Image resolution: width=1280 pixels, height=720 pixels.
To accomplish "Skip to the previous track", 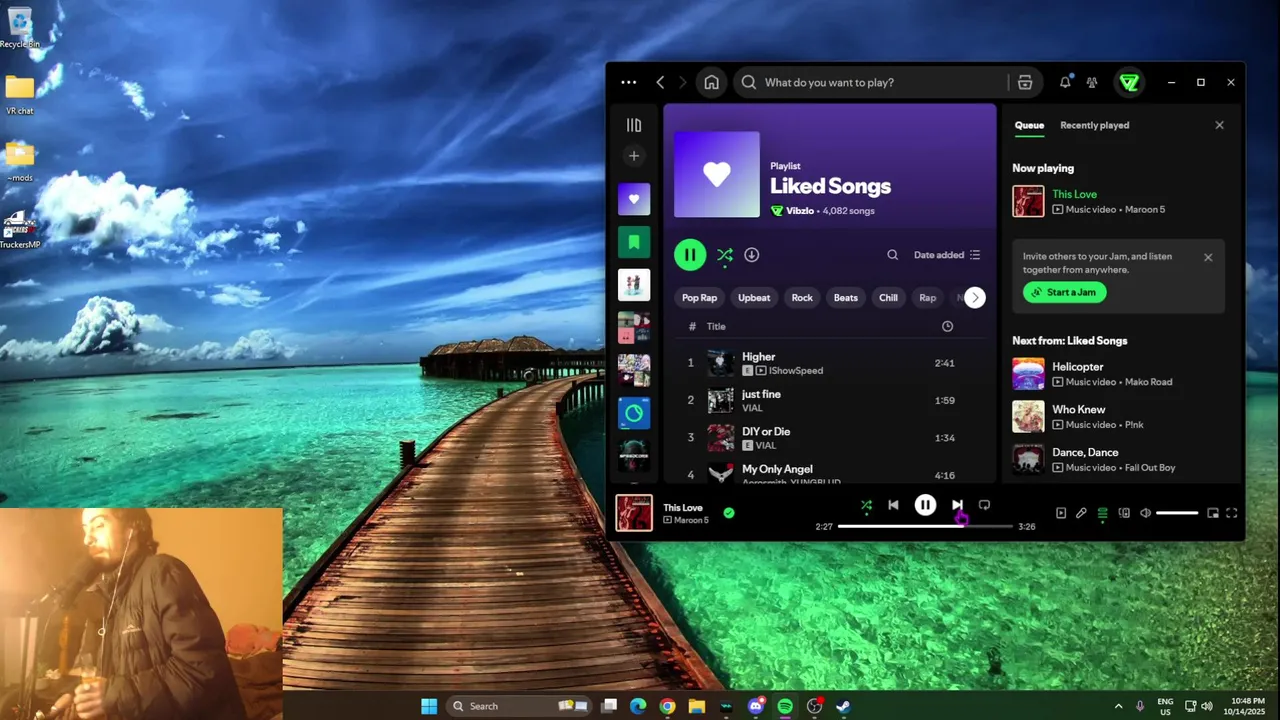I will [893, 506].
